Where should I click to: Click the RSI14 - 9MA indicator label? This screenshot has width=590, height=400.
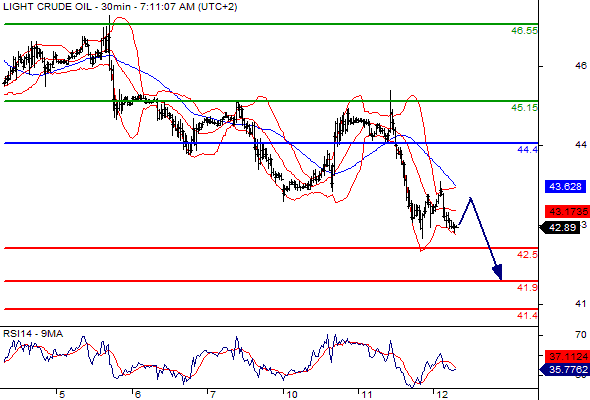33,334
